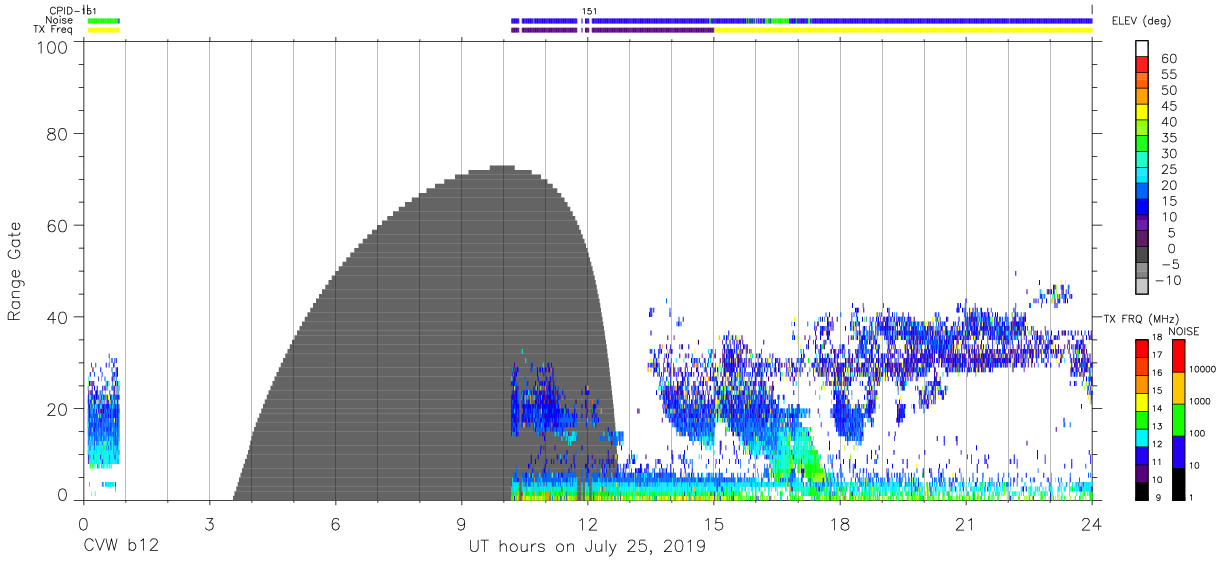
Task: Click the 'TX Freq' row label at top left
Action: 51,29
